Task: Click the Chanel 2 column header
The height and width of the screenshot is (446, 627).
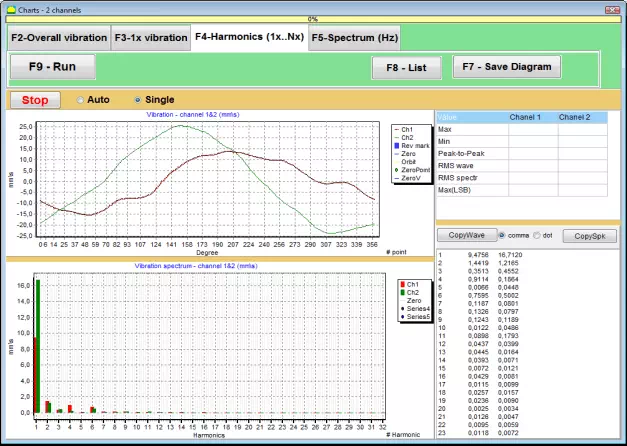Action: click(x=583, y=117)
